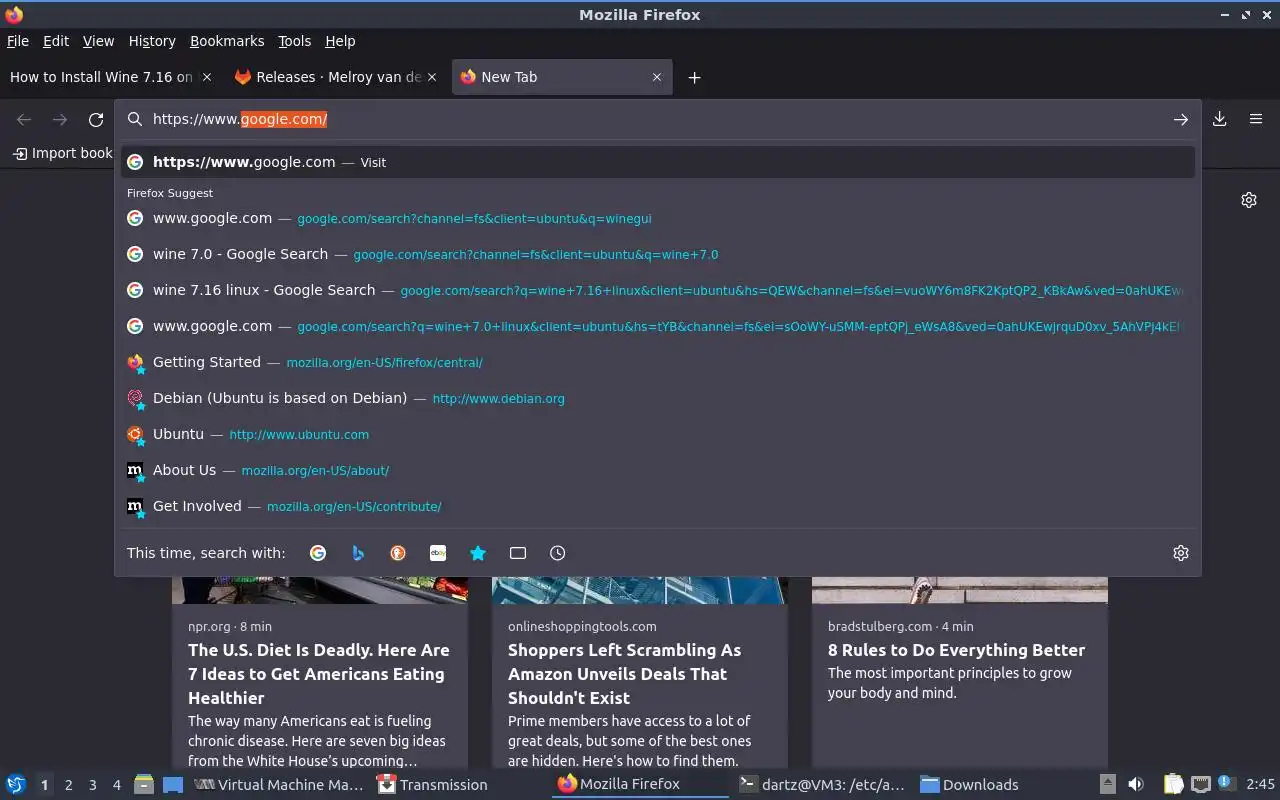1280x800 pixels.
Task: Search bookmarks using the star icon
Action: 478,553
